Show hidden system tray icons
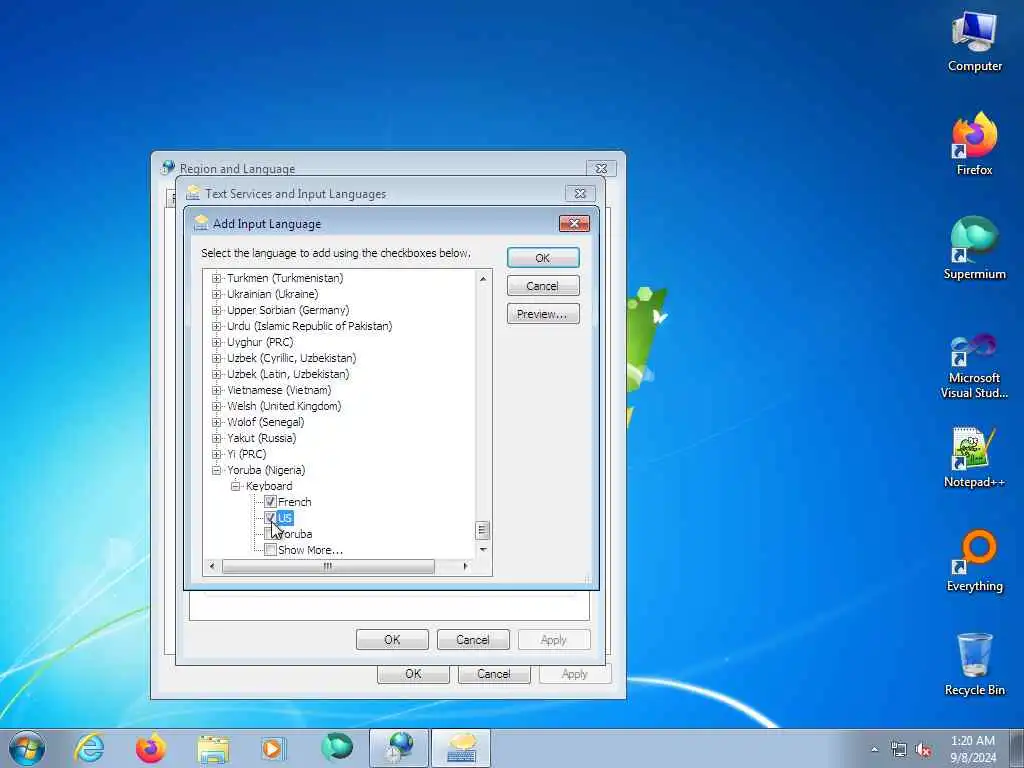This screenshot has width=1024, height=768. point(874,750)
